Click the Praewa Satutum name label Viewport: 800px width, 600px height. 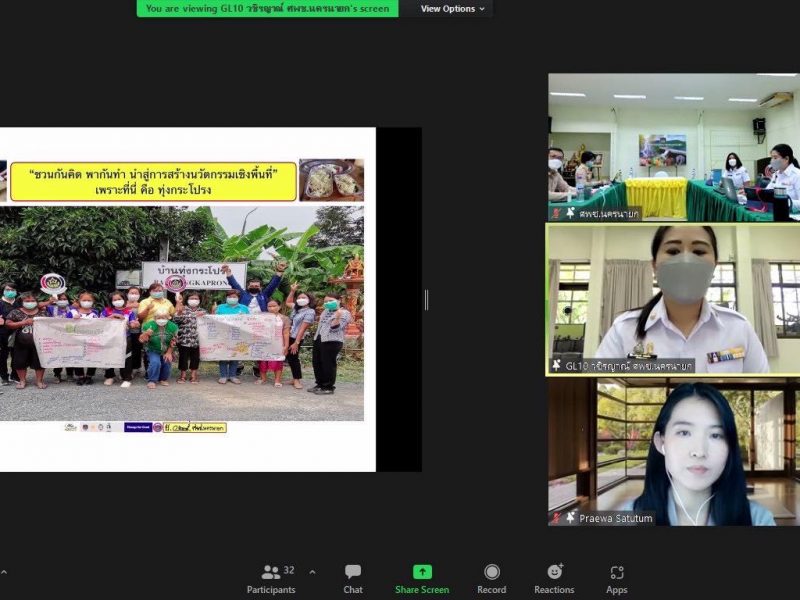pos(615,518)
